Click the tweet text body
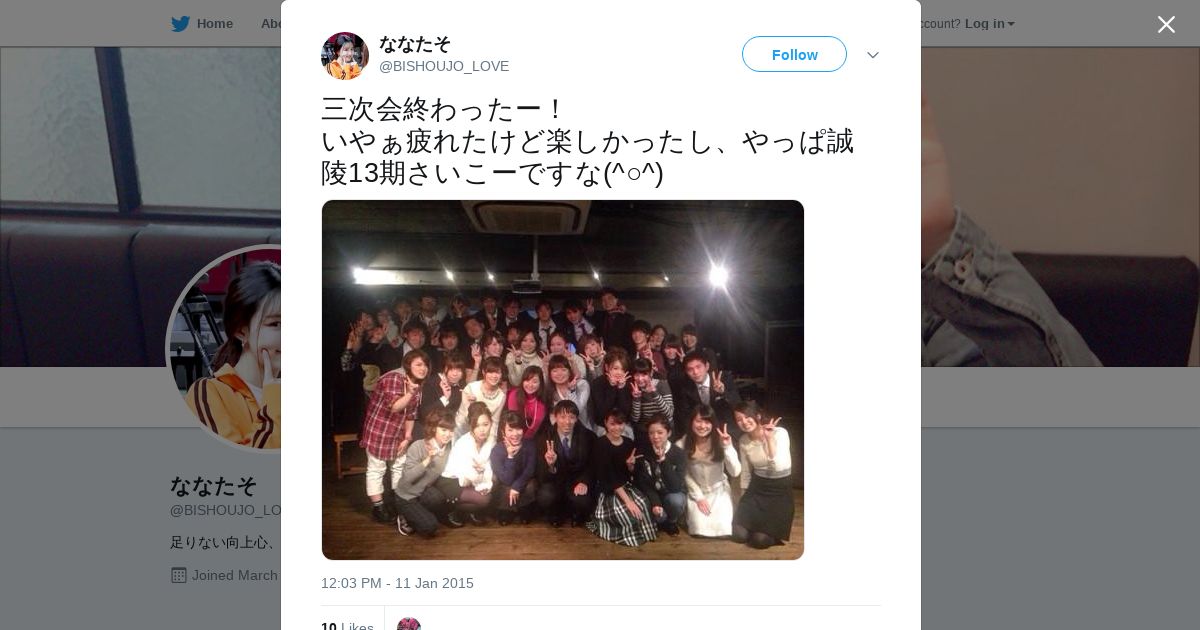This screenshot has height=630, width=1200. coord(587,141)
